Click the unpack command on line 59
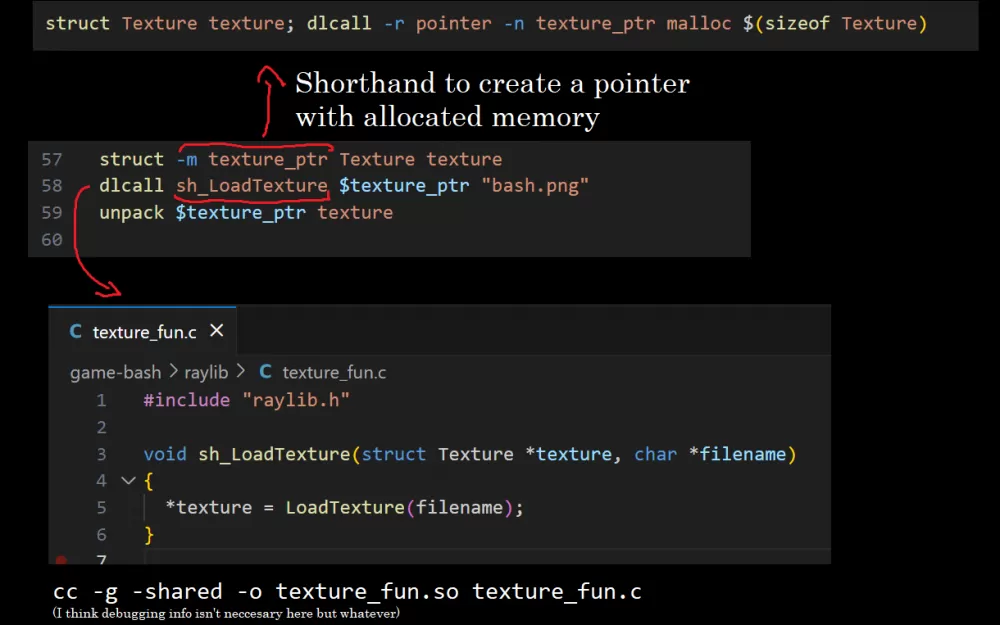 [x=131, y=212]
